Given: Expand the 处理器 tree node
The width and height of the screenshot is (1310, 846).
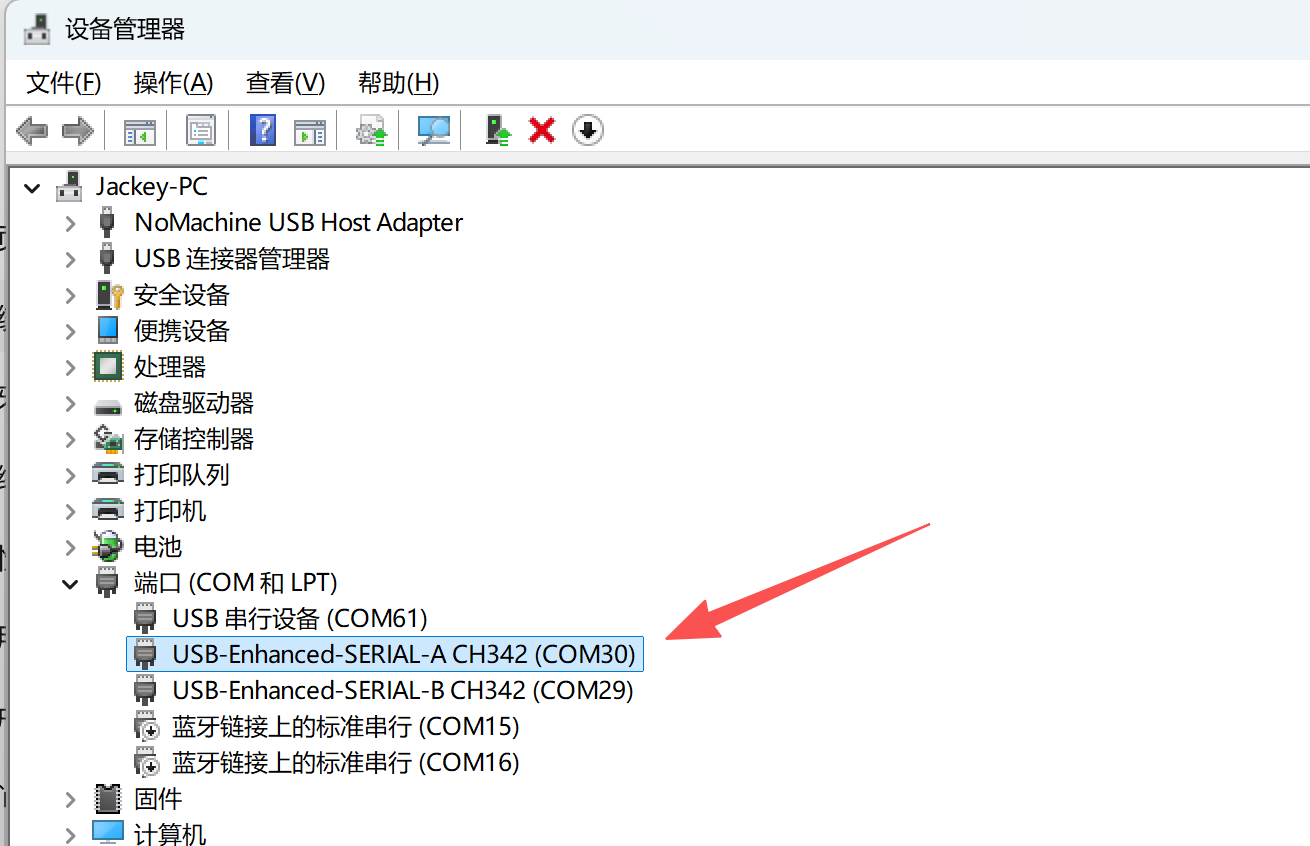Looking at the screenshot, I should (x=70, y=367).
